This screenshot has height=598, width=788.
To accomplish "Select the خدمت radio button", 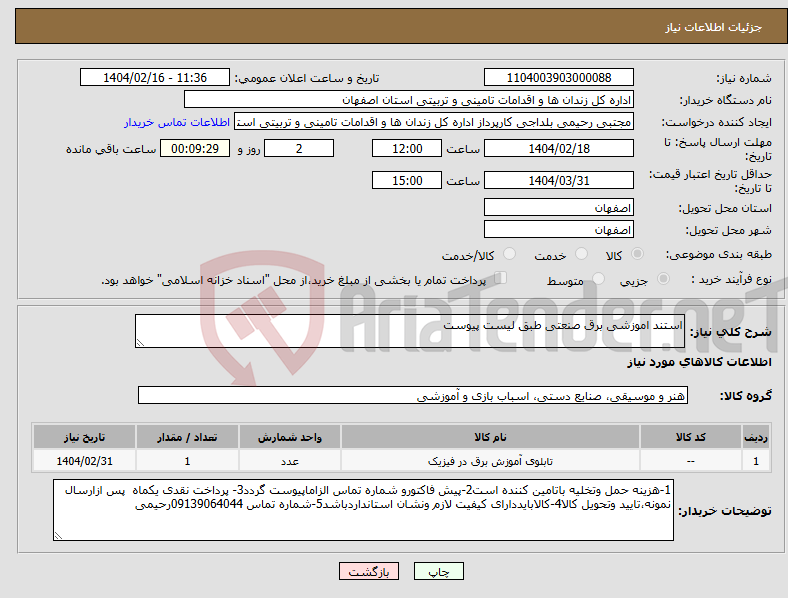I will [581, 254].
